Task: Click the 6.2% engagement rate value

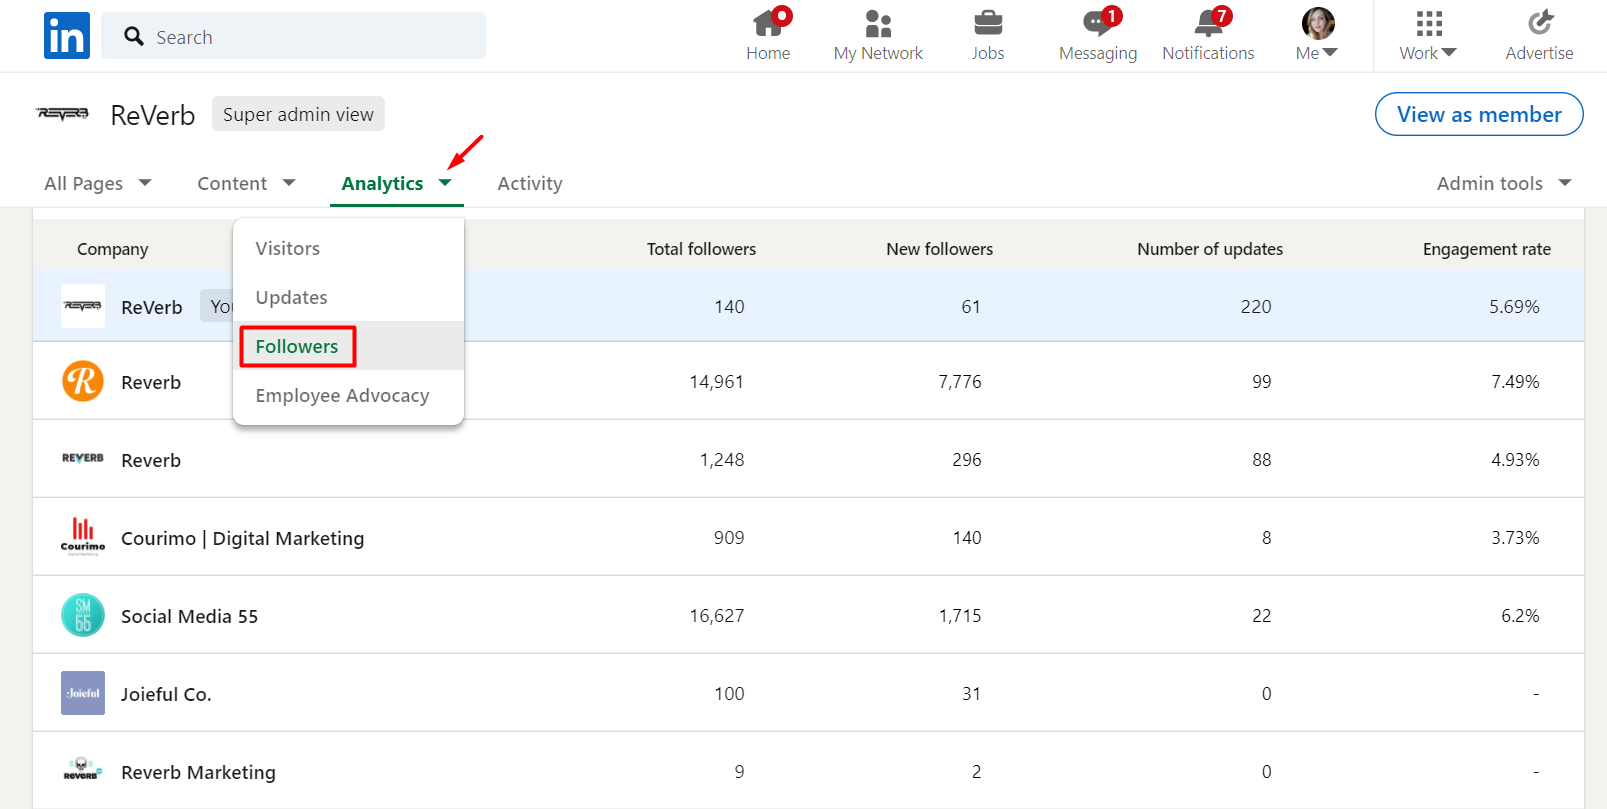Action: coord(1520,615)
